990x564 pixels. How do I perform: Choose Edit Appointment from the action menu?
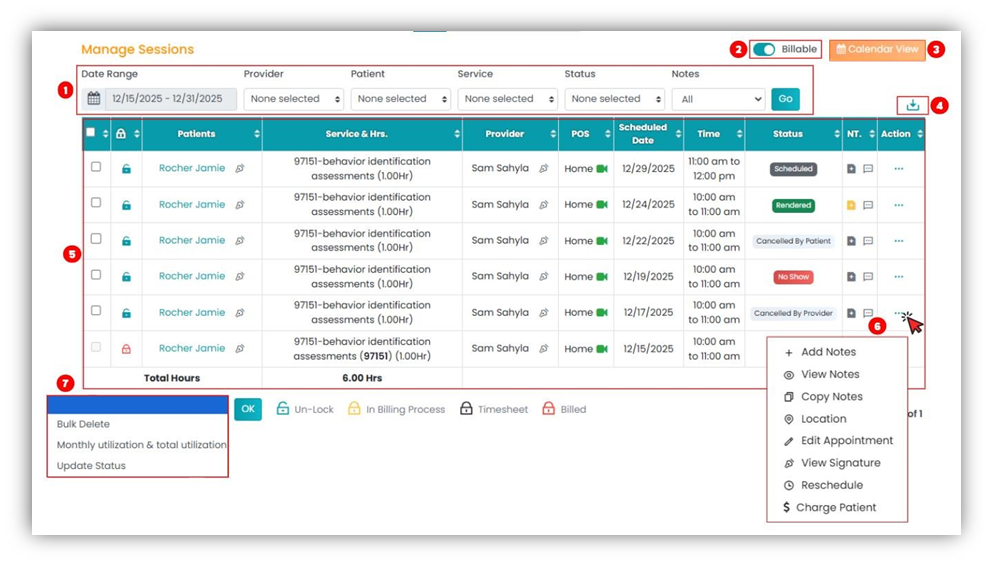point(846,441)
